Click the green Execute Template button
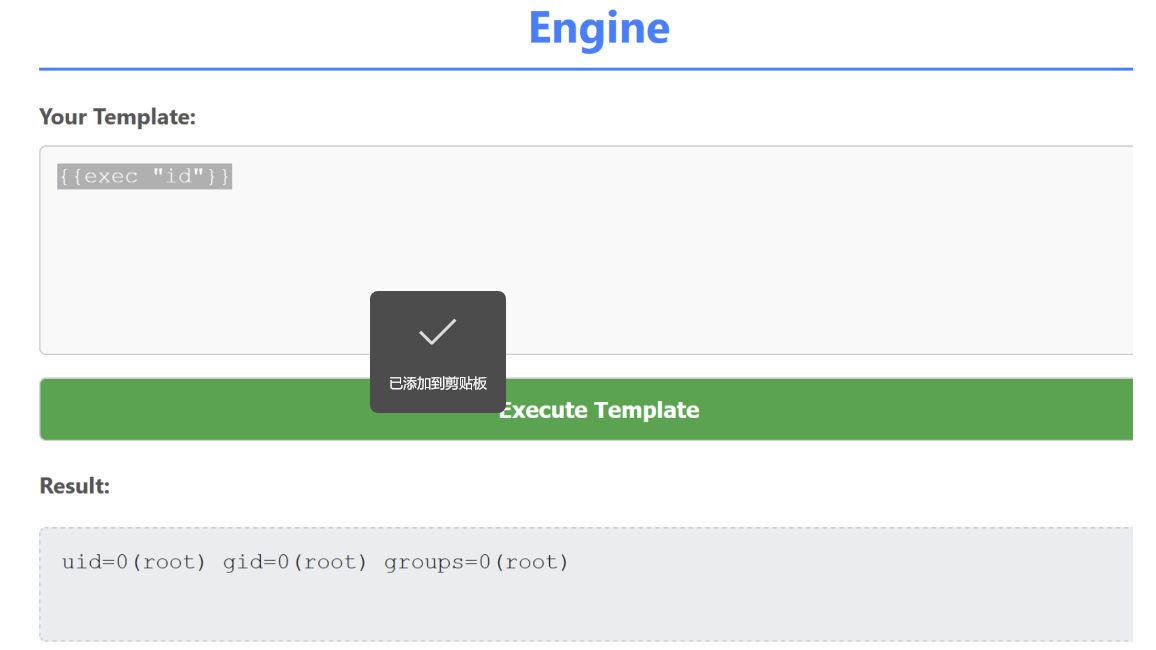 click(800, 410)
